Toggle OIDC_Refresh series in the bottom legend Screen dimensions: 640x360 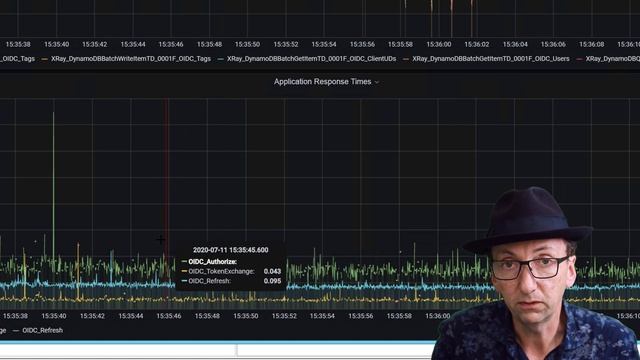pos(42,330)
